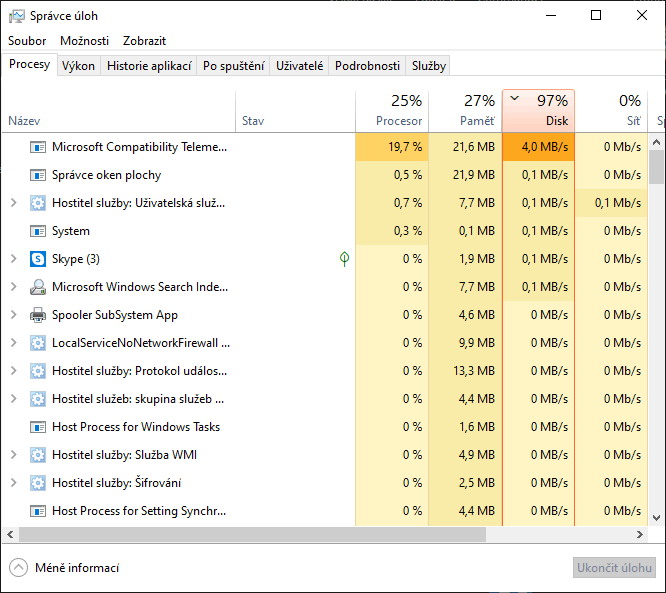Image resolution: width=666 pixels, height=593 pixels.
Task: Expand the Skype (3) process group
Action: pos(13,259)
